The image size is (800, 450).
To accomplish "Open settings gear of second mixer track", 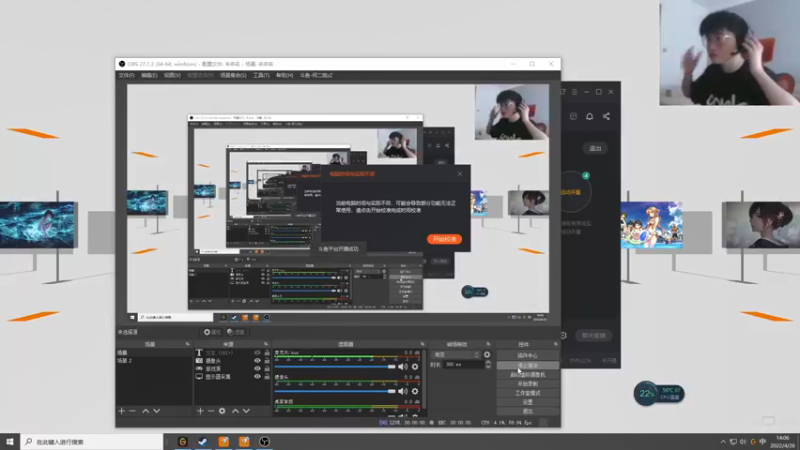I will (x=415, y=391).
